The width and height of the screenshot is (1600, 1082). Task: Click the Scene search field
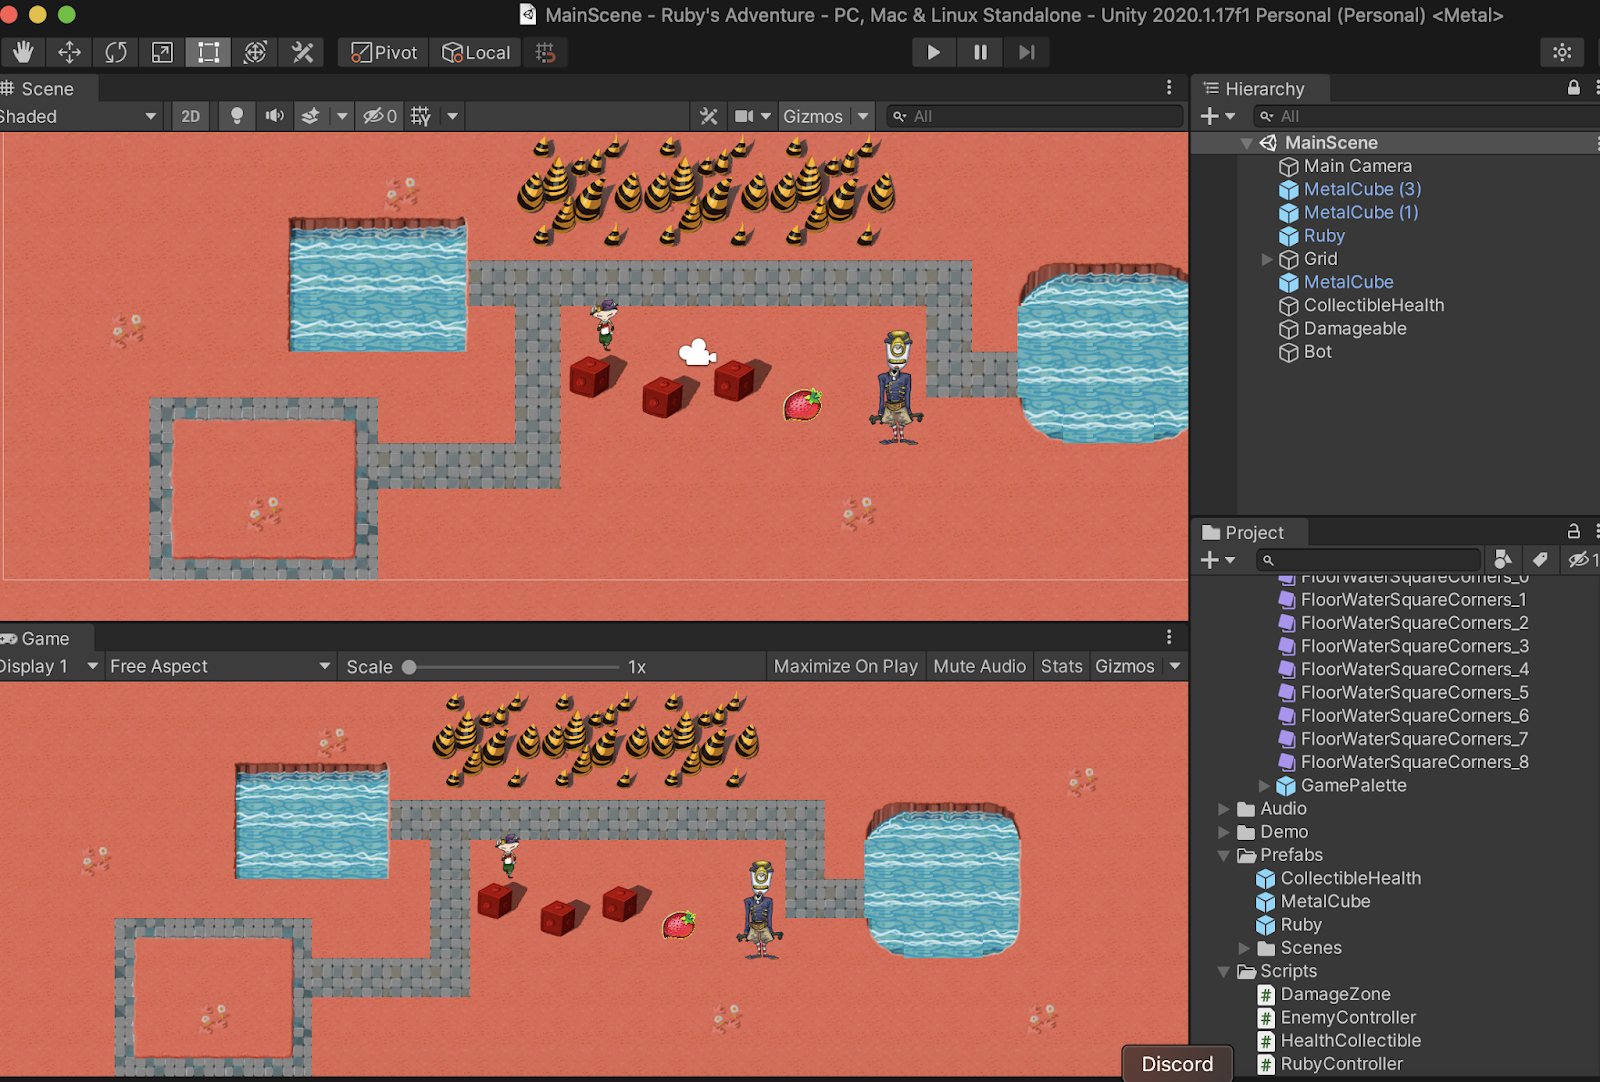point(1034,116)
